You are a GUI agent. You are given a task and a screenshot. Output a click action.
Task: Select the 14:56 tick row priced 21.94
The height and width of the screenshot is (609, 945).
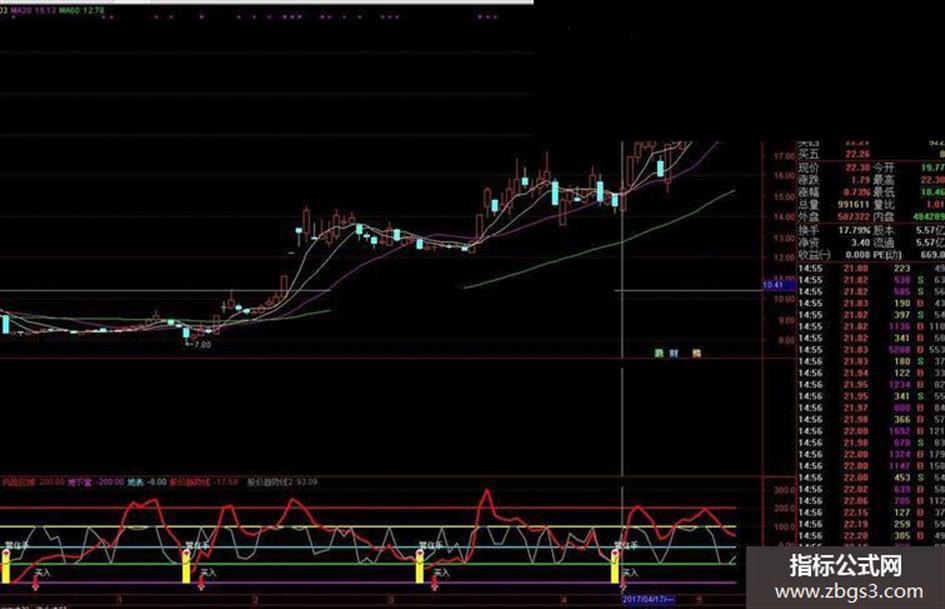pos(871,373)
